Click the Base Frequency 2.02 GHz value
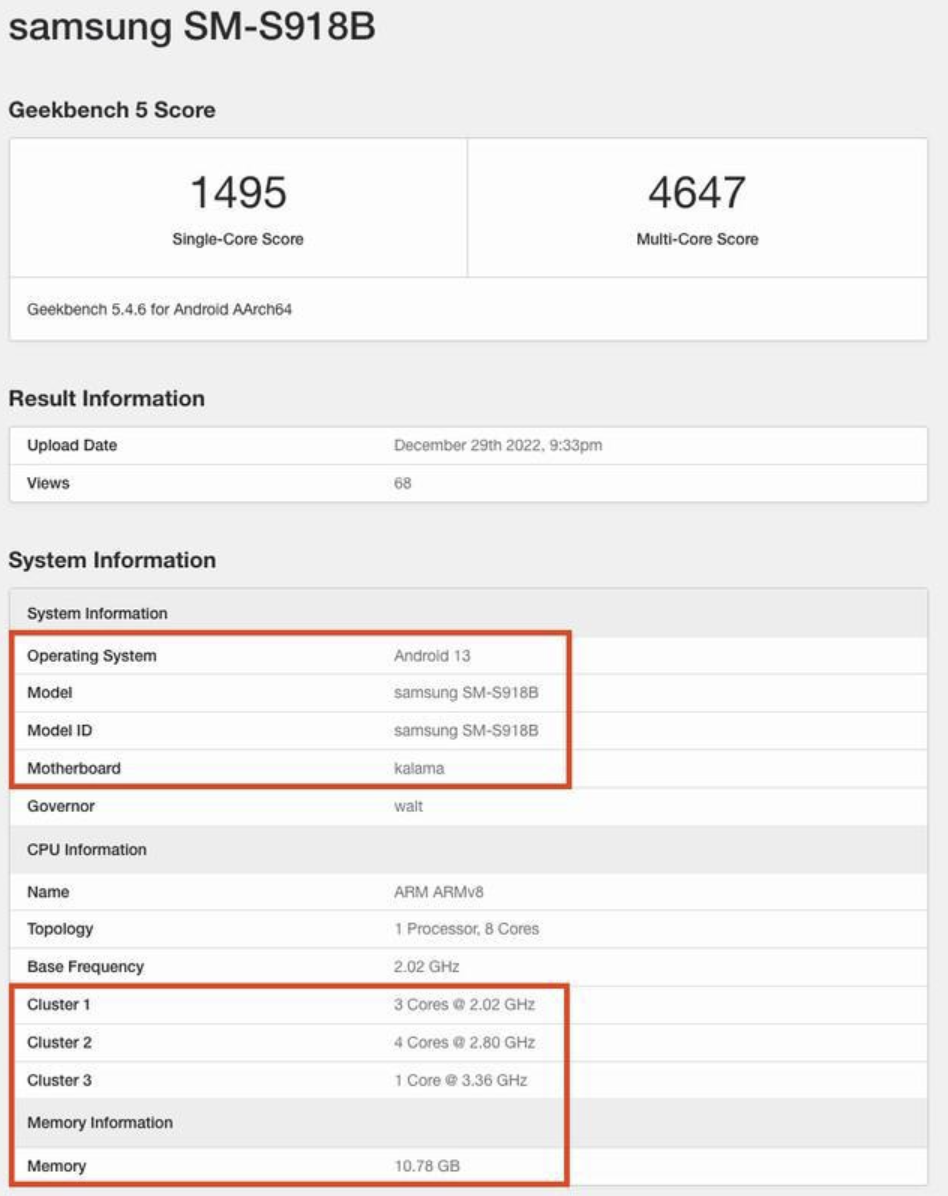The width and height of the screenshot is (948, 1196). [426, 966]
